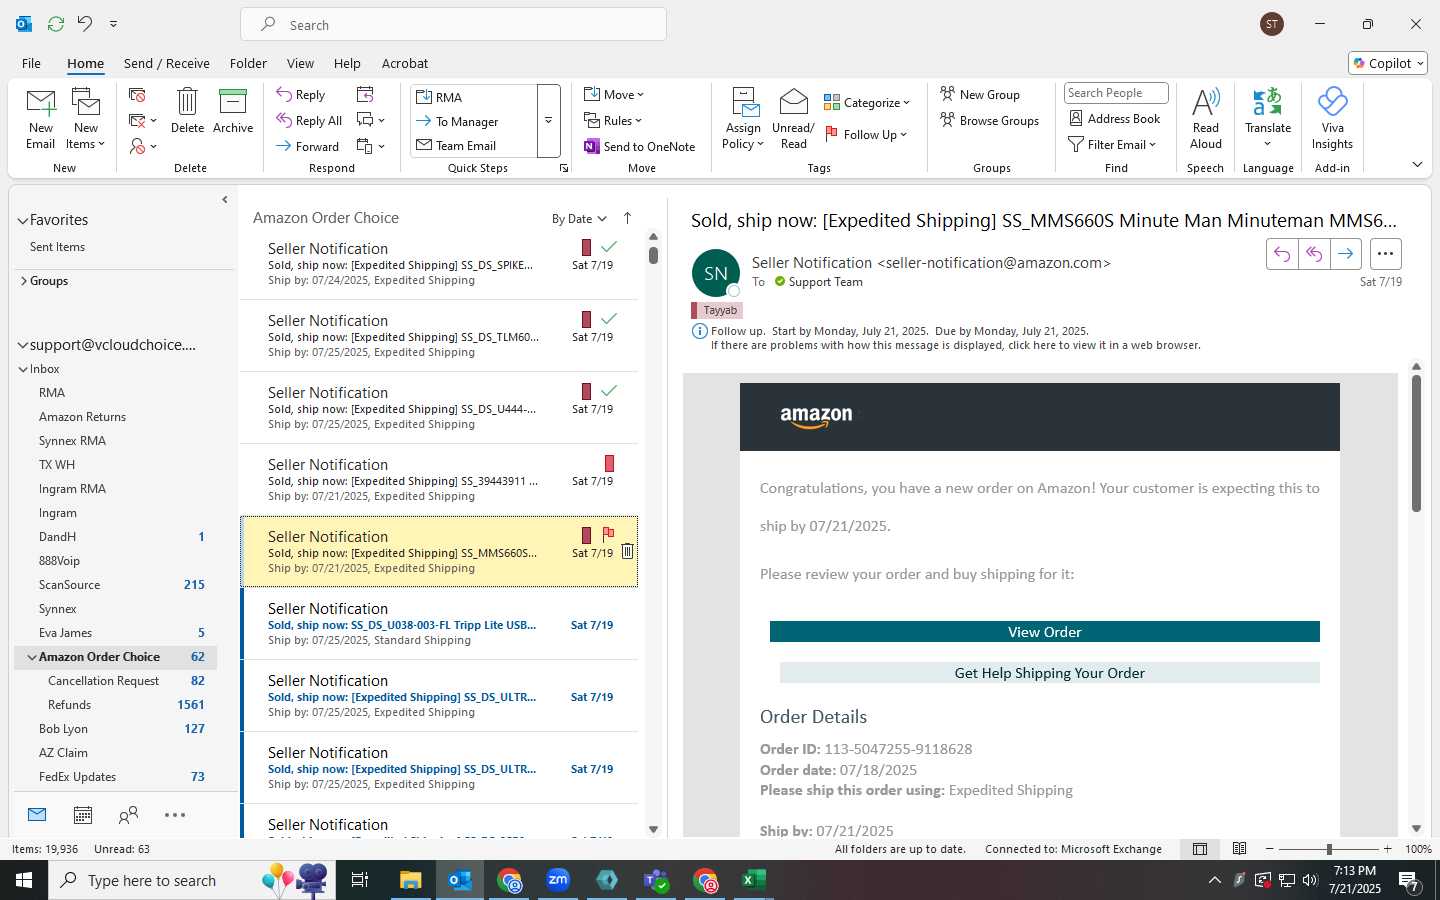Open the Acrobat tab
The image size is (1440, 900).
pyautogui.click(x=405, y=63)
